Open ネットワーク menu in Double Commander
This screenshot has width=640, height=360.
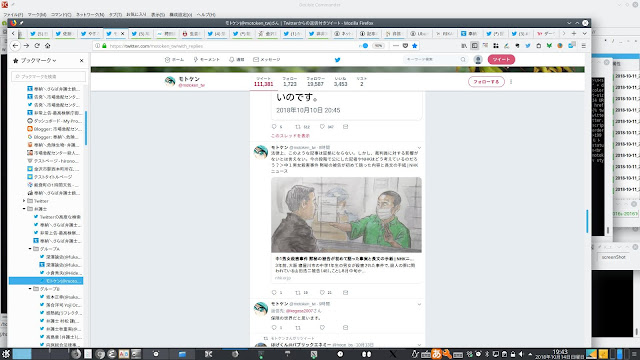[90, 14]
